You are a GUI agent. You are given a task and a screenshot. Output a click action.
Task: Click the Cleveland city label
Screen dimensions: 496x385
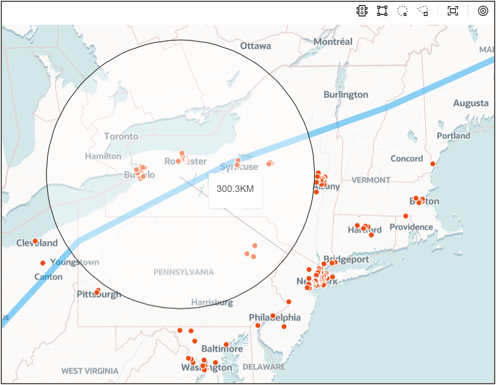[37, 243]
